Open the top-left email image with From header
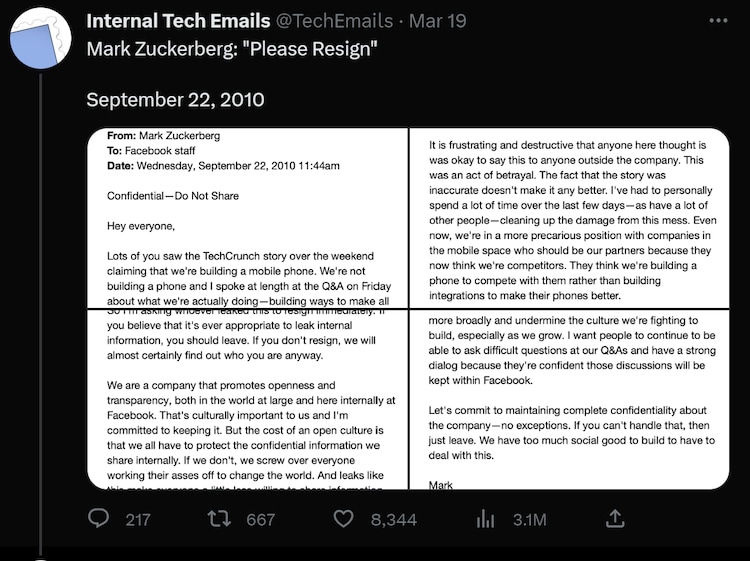 [247, 217]
